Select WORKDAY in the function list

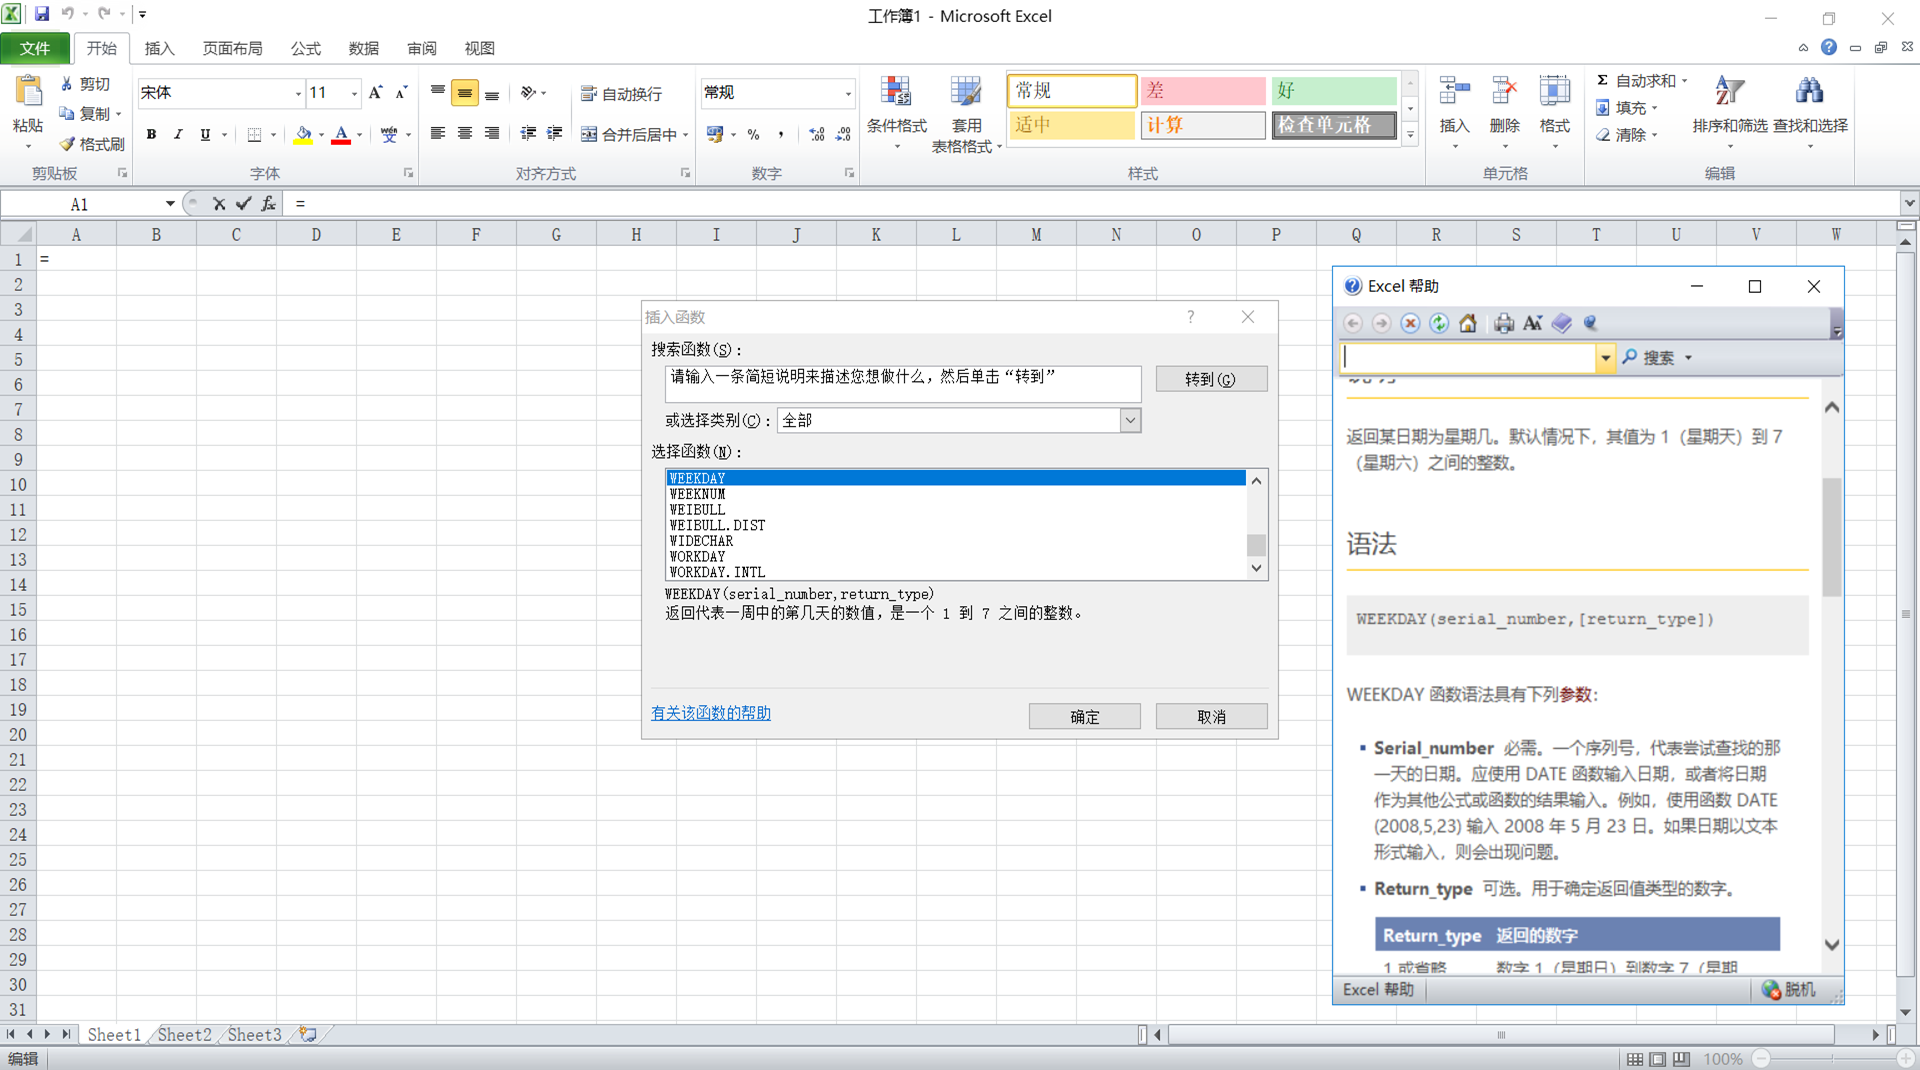coord(697,557)
